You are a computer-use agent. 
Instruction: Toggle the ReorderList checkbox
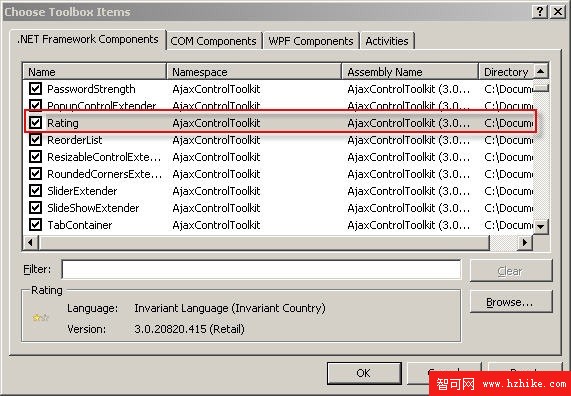(x=35, y=140)
